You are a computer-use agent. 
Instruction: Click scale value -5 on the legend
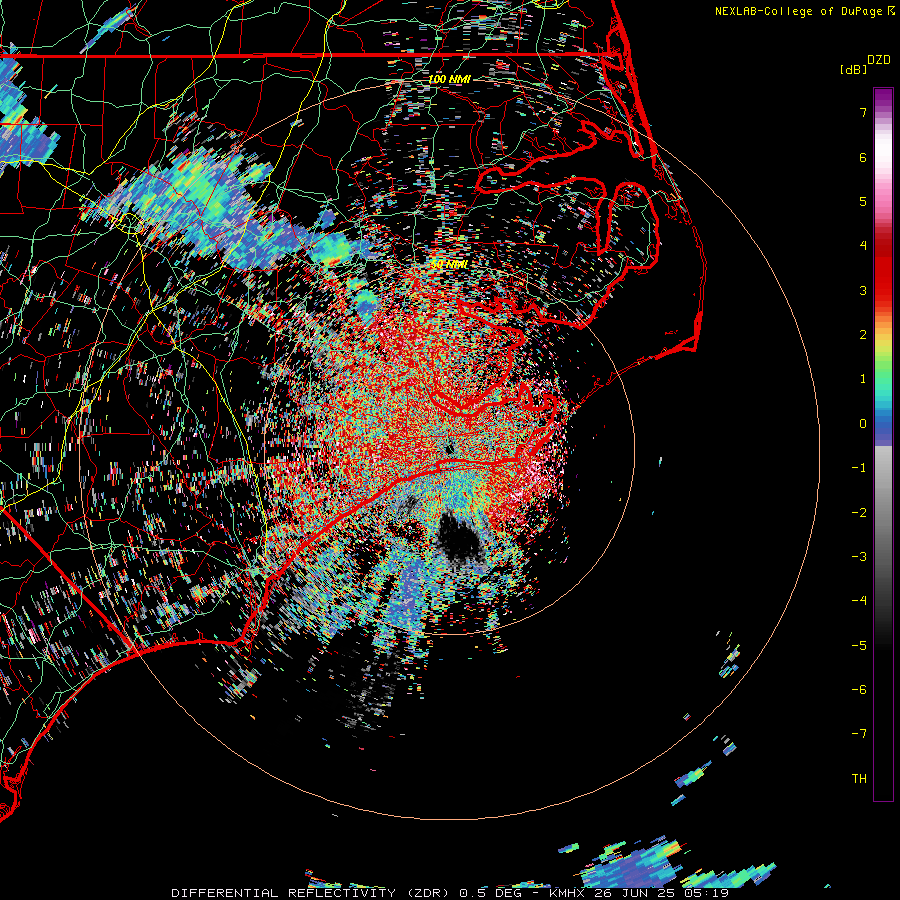point(859,646)
